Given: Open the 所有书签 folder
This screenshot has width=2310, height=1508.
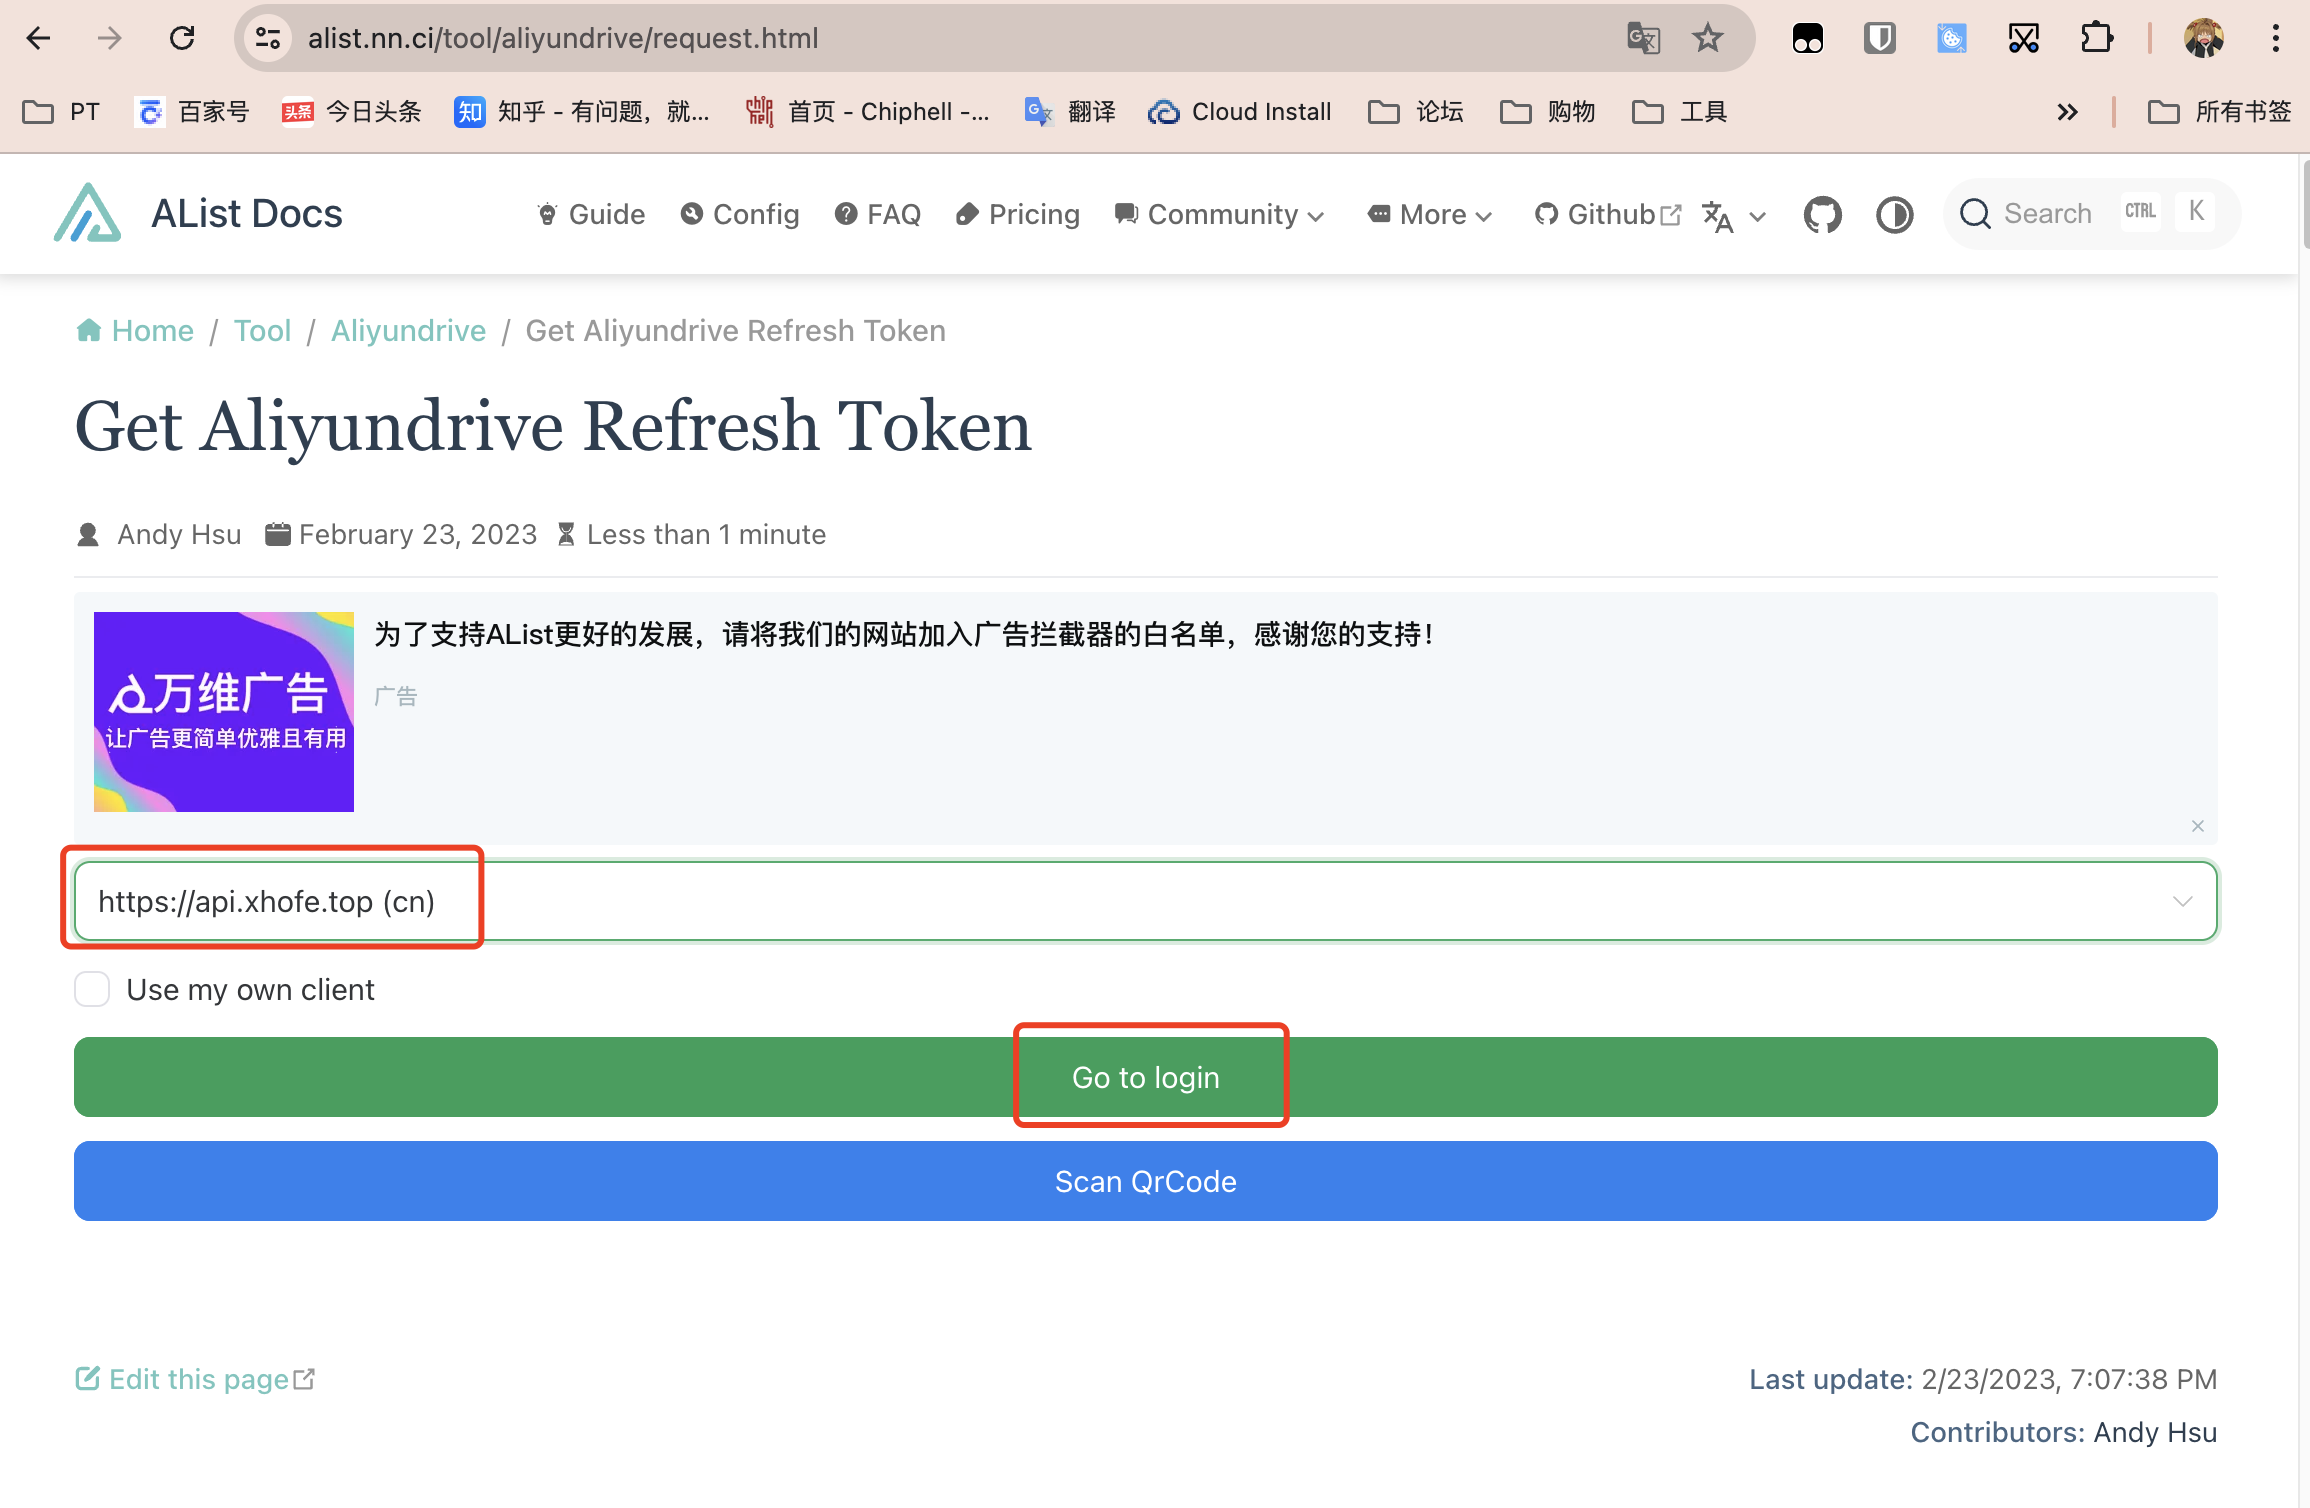Looking at the screenshot, I should coord(2220,111).
